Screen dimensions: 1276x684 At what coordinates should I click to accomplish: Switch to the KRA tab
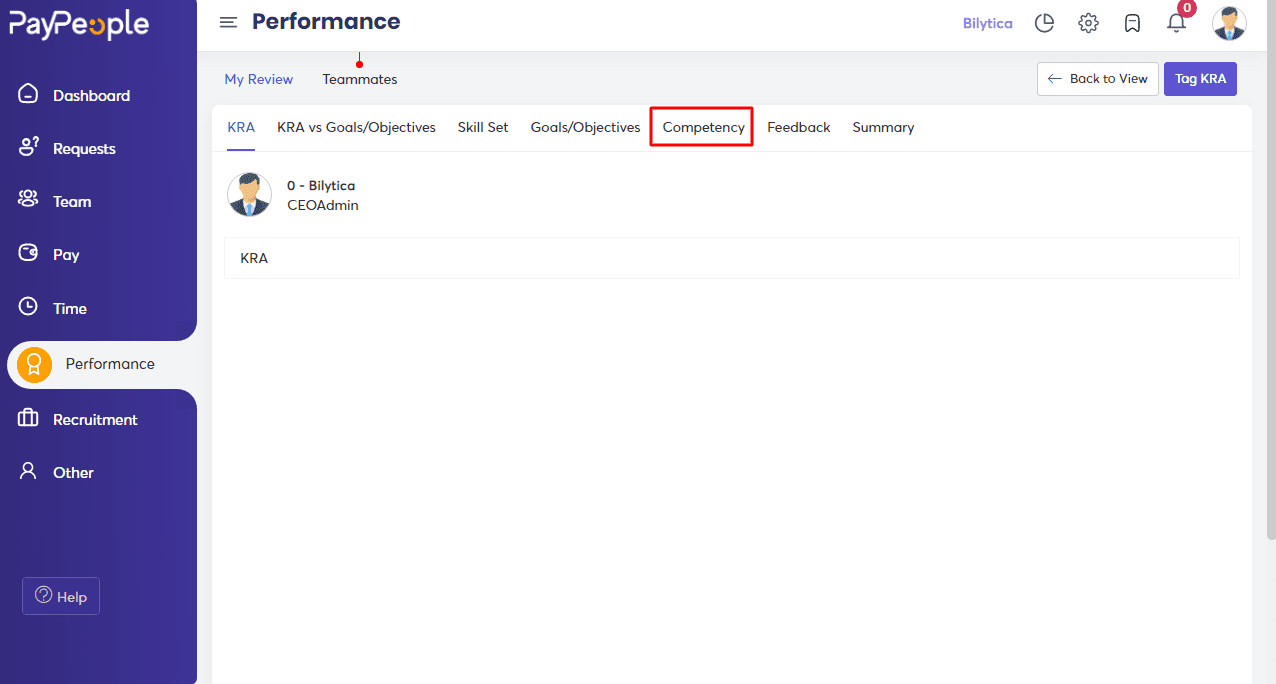tap(241, 128)
